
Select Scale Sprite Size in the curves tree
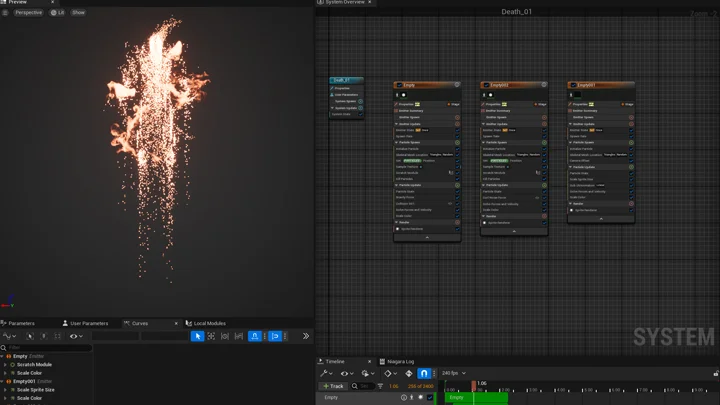pyautogui.click(x=35, y=389)
